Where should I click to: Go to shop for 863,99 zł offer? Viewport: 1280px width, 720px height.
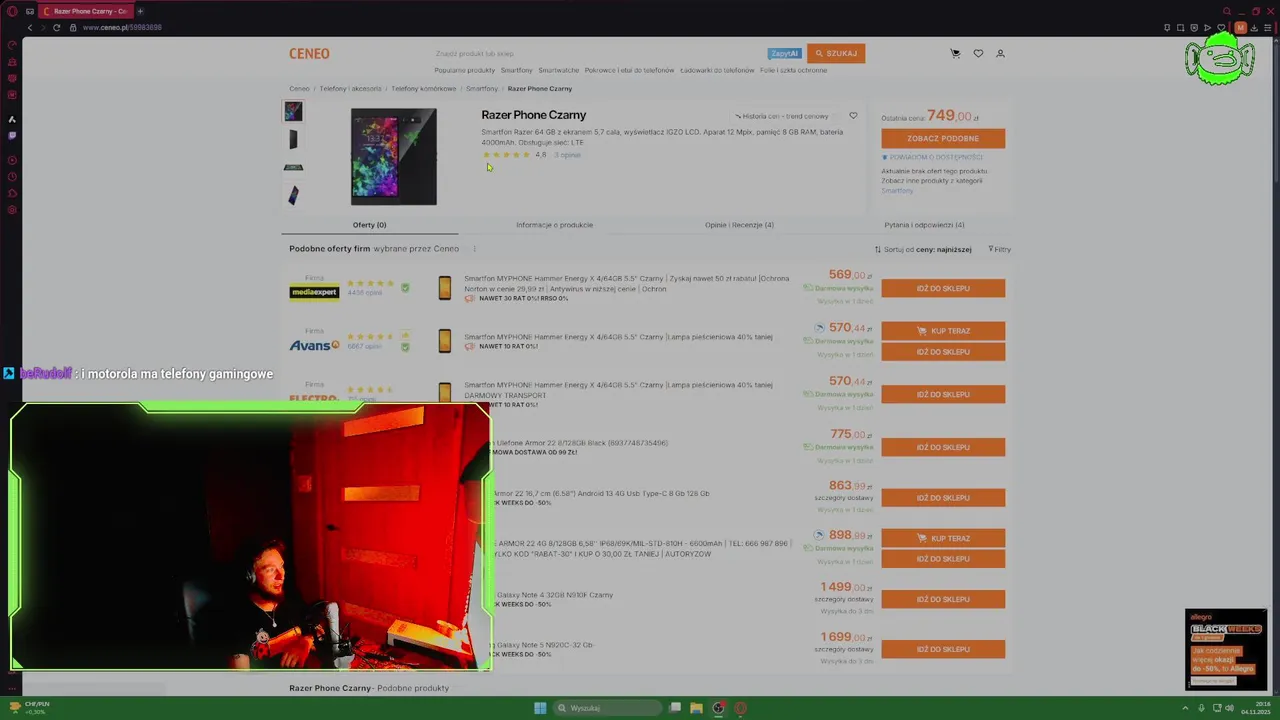coord(943,498)
